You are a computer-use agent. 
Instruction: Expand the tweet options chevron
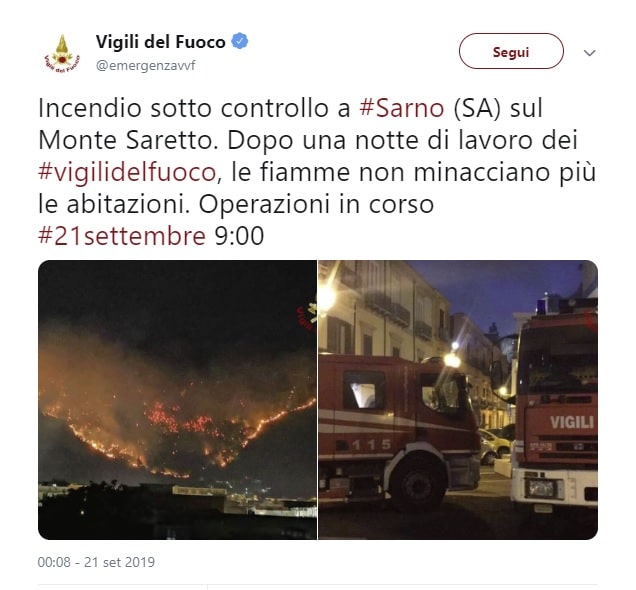[589, 53]
